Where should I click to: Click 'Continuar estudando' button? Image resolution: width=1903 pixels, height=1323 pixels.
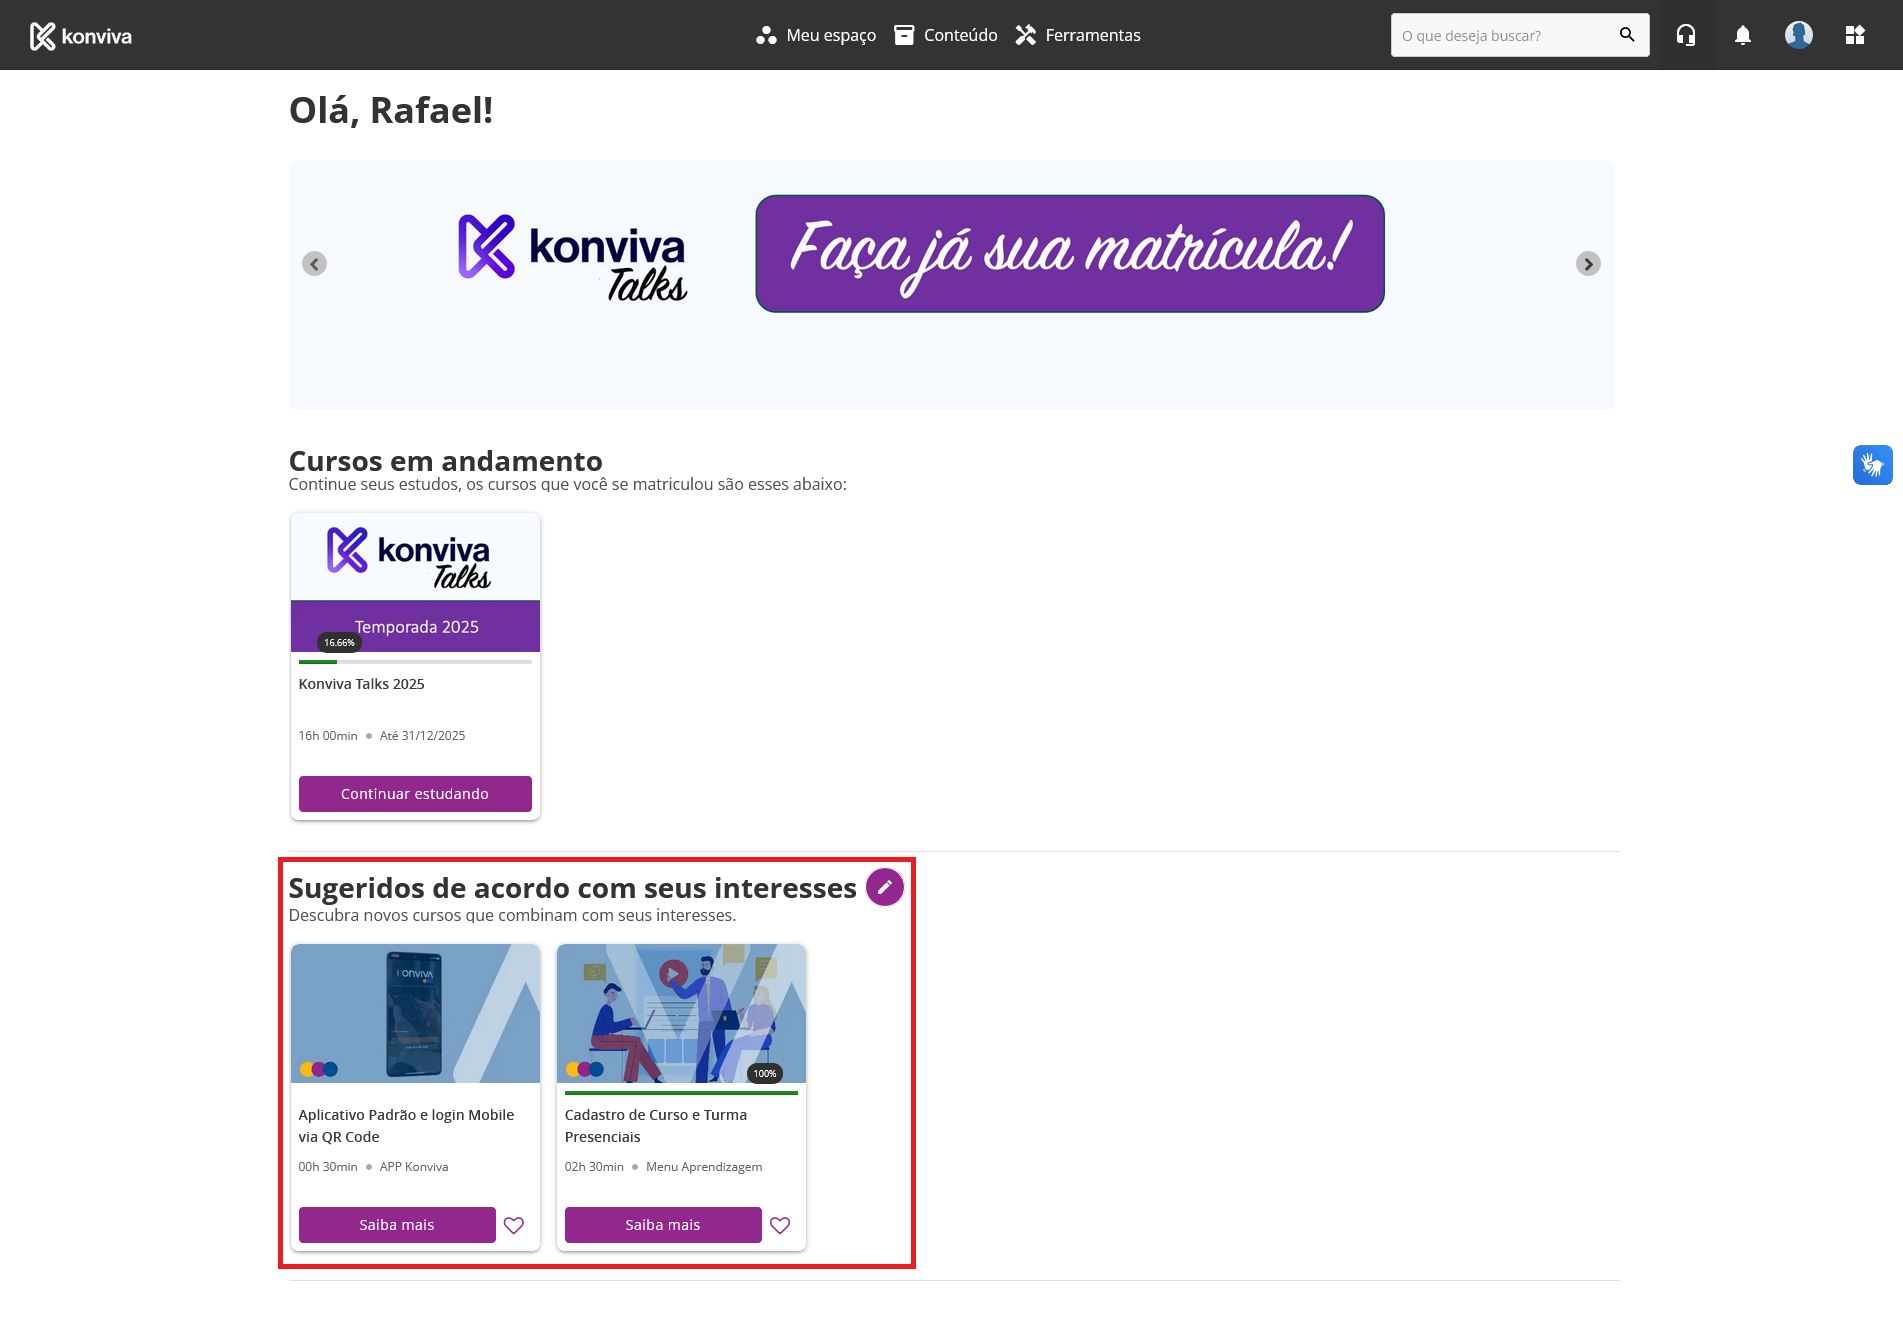tap(415, 794)
